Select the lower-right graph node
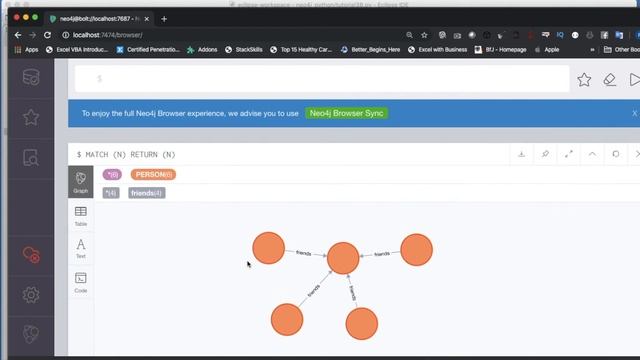This screenshot has width=640, height=360. coord(362,324)
